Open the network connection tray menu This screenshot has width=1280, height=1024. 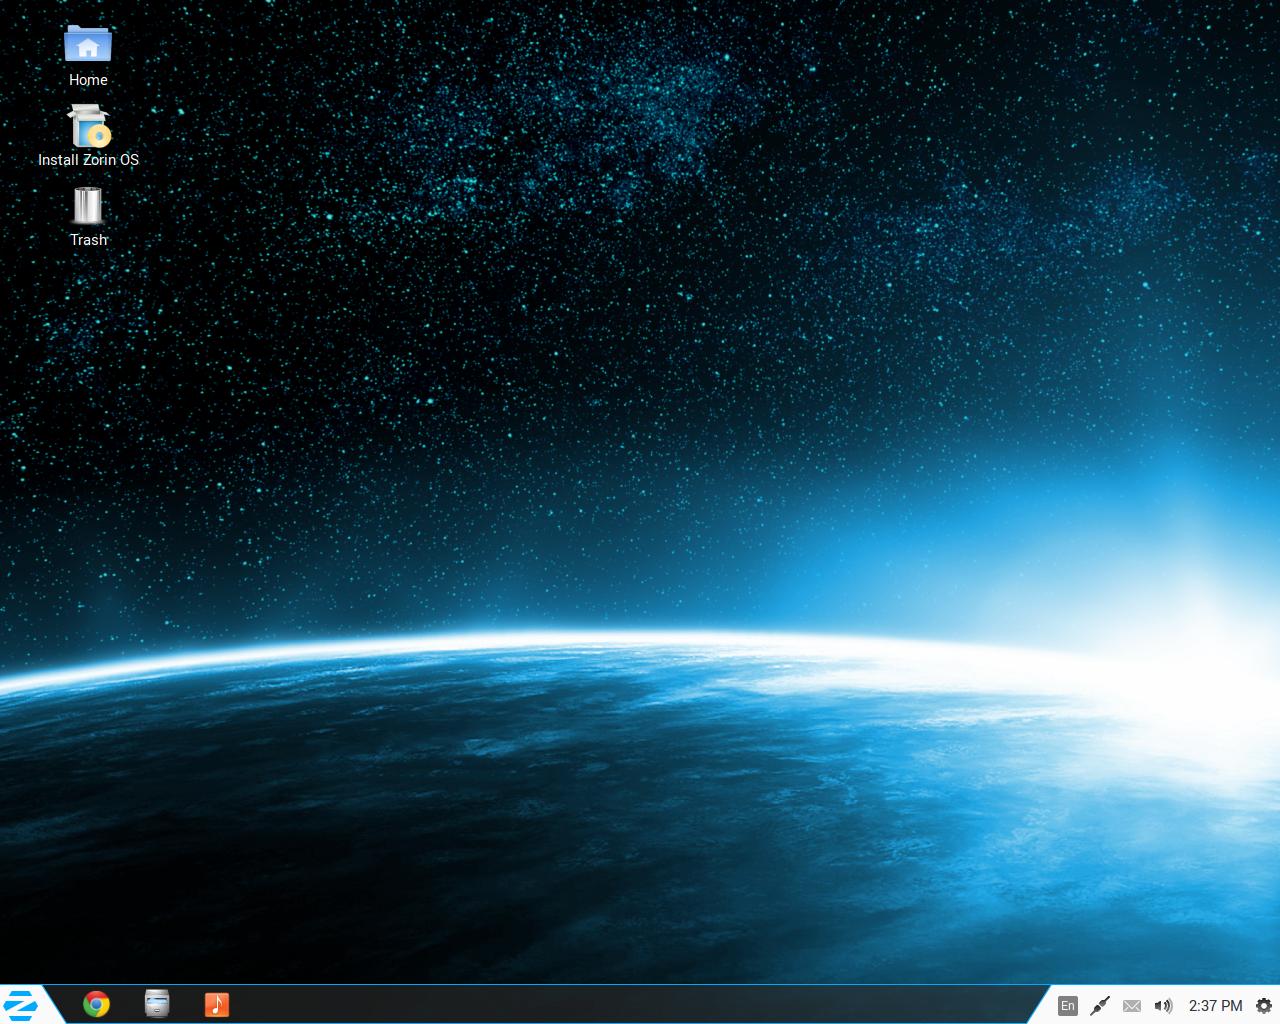(x=1100, y=1006)
